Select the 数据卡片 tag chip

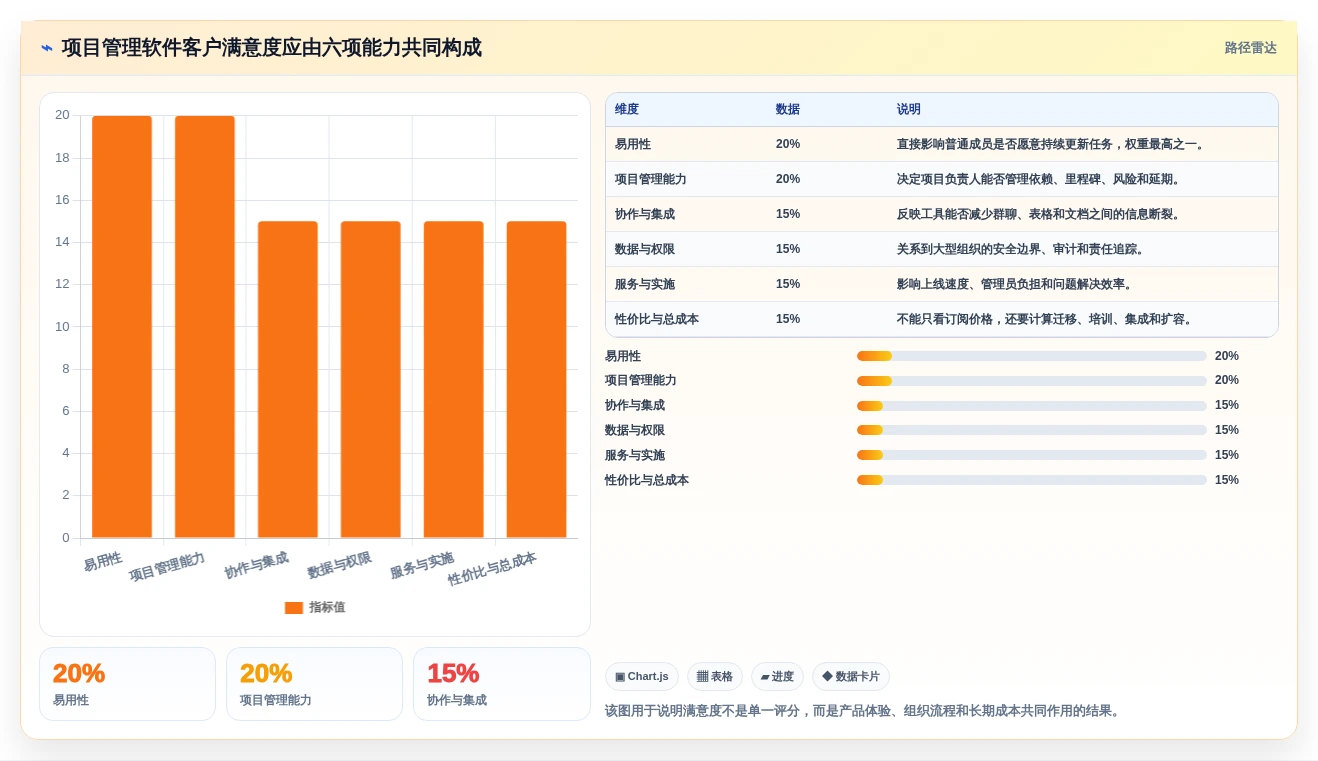click(x=851, y=677)
